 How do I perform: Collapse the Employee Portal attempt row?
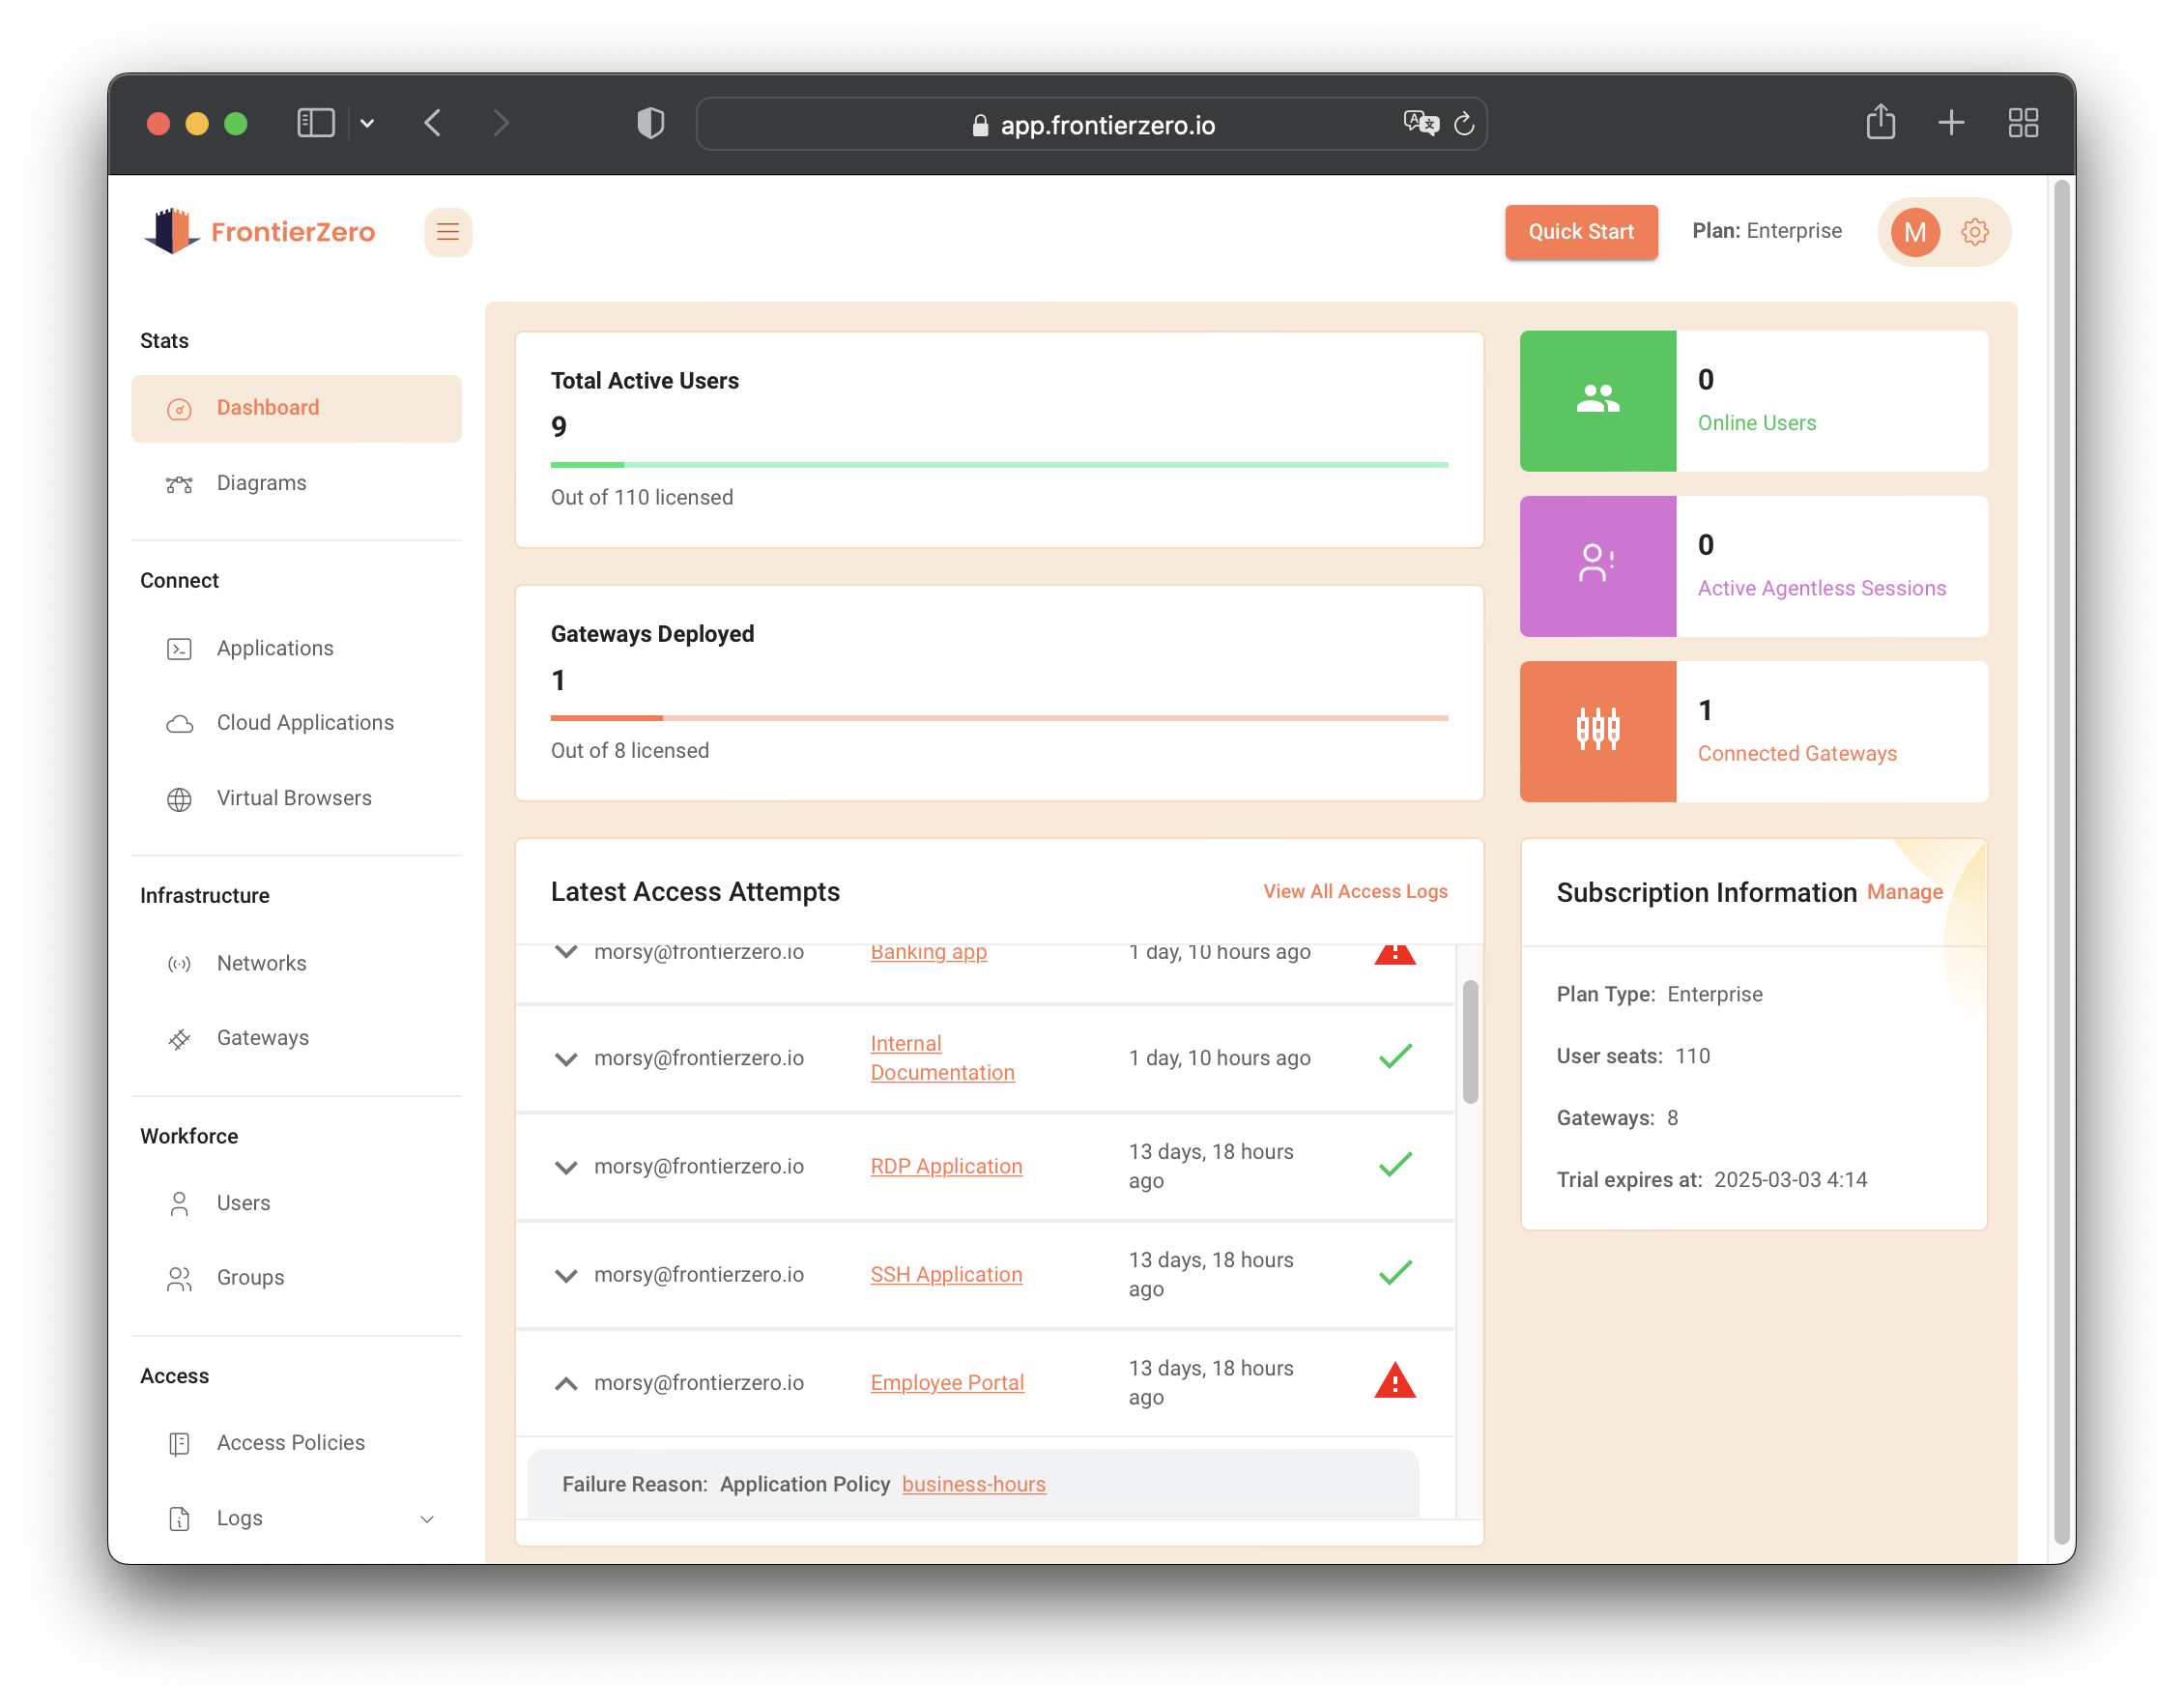[x=566, y=1383]
